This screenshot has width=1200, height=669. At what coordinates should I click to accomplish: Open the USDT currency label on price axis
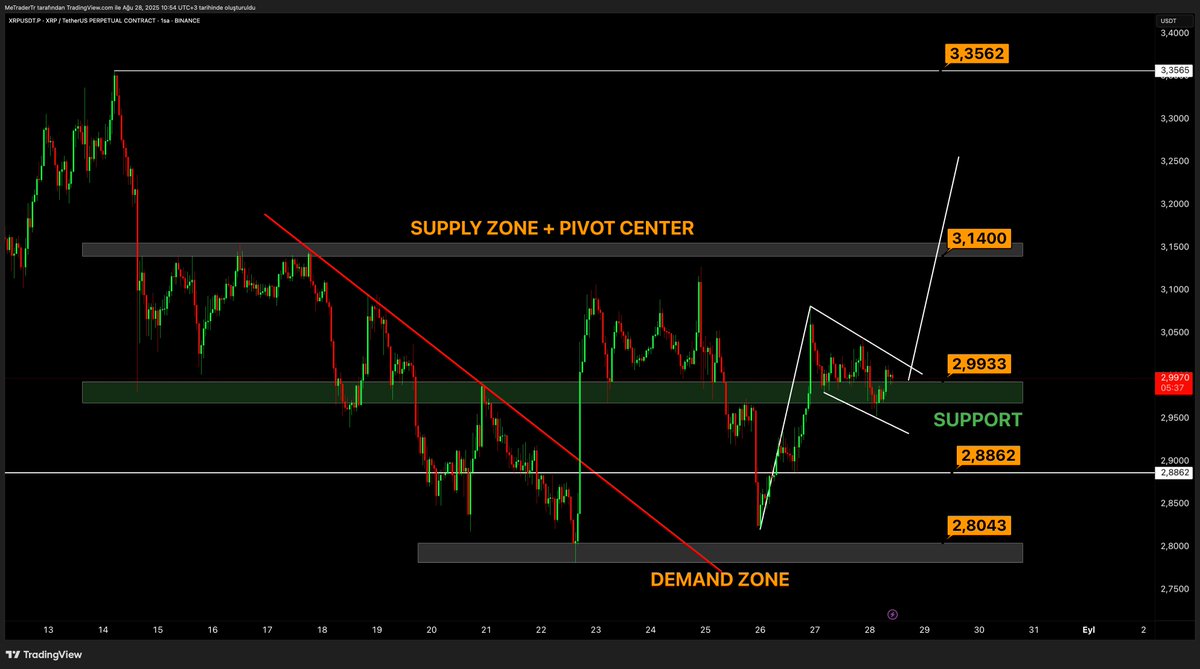[1168, 20]
